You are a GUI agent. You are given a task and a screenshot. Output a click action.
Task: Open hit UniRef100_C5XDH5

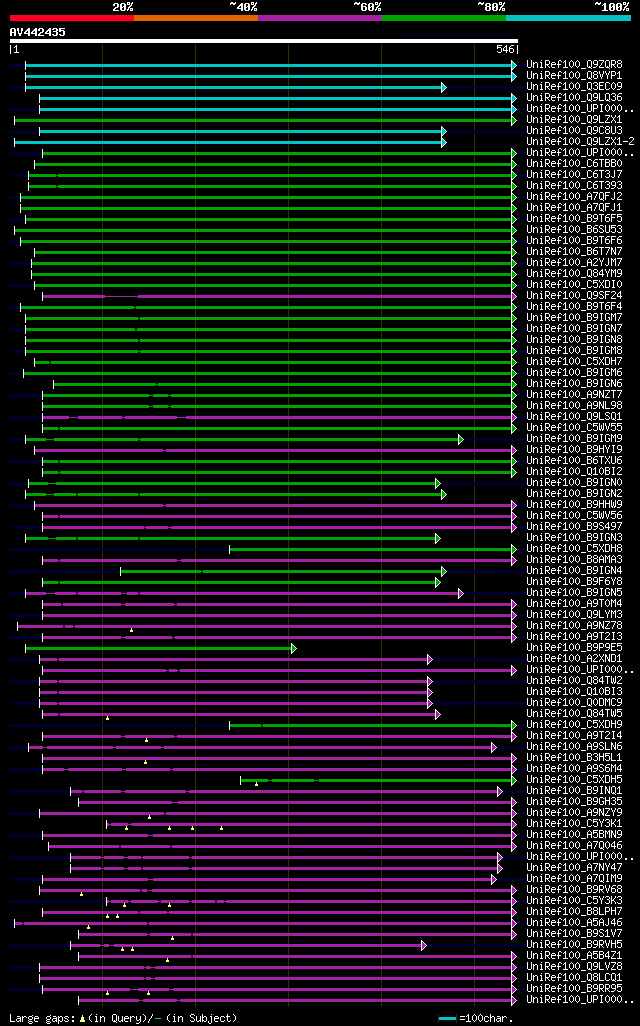pos(575,779)
